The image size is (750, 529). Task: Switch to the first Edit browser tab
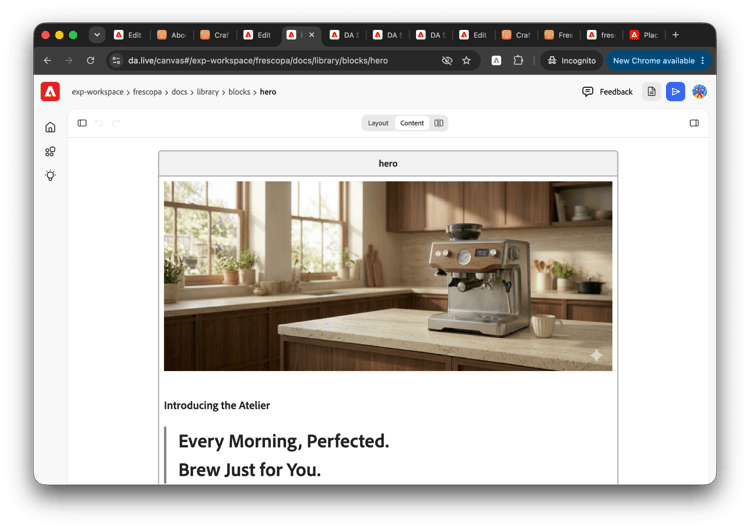pos(128,35)
